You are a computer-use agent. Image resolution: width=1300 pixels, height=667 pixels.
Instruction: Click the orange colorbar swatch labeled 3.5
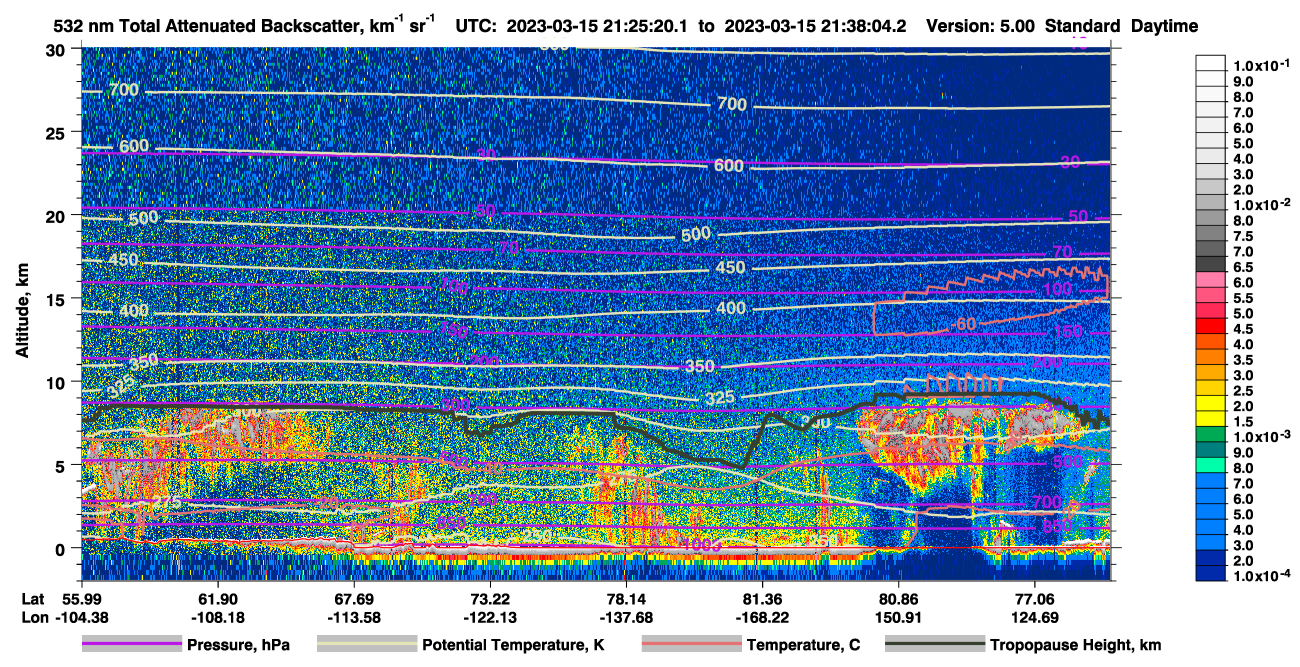coord(1211,356)
